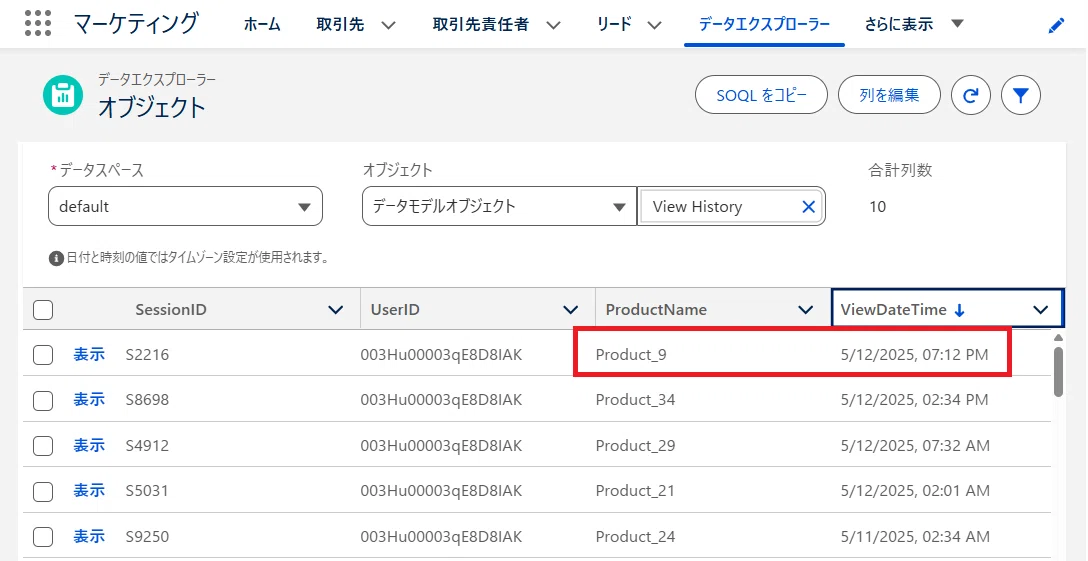Click the refresh icon button
The width and height of the screenshot is (1088, 561).
coord(971,95)
